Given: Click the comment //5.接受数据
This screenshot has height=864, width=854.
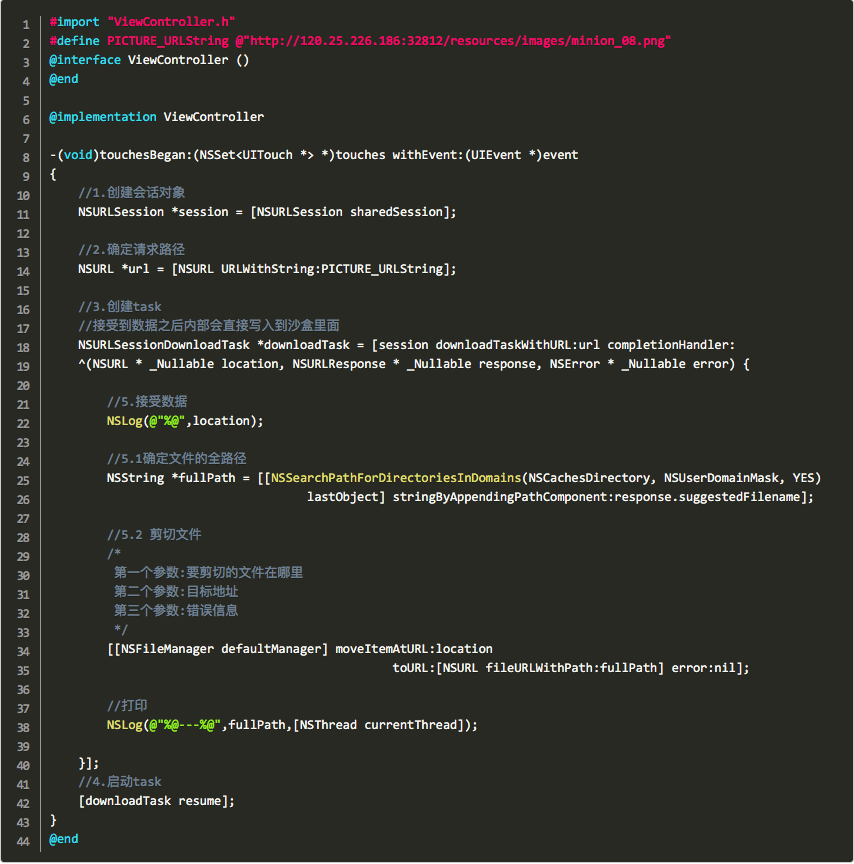Looking at the screenshot, I should (147, 402).
